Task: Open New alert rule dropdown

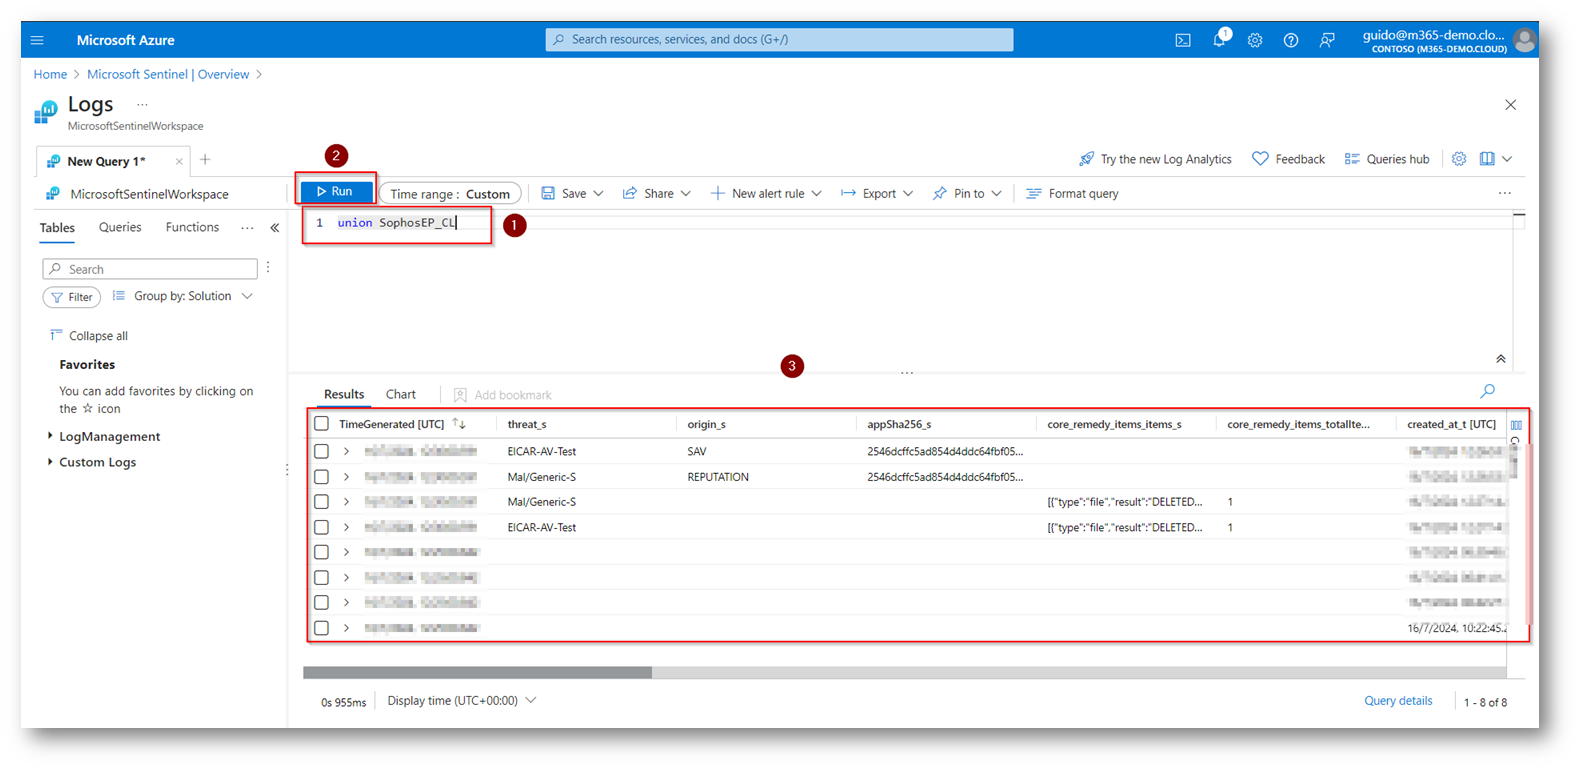Action: click(766, 193)
